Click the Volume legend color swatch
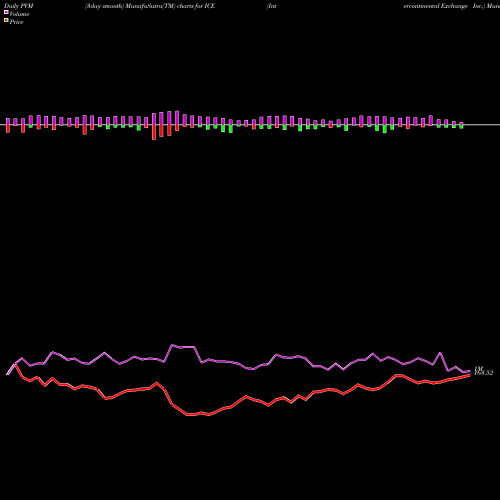Screen dimensions: 500x500 click(6, 12)
